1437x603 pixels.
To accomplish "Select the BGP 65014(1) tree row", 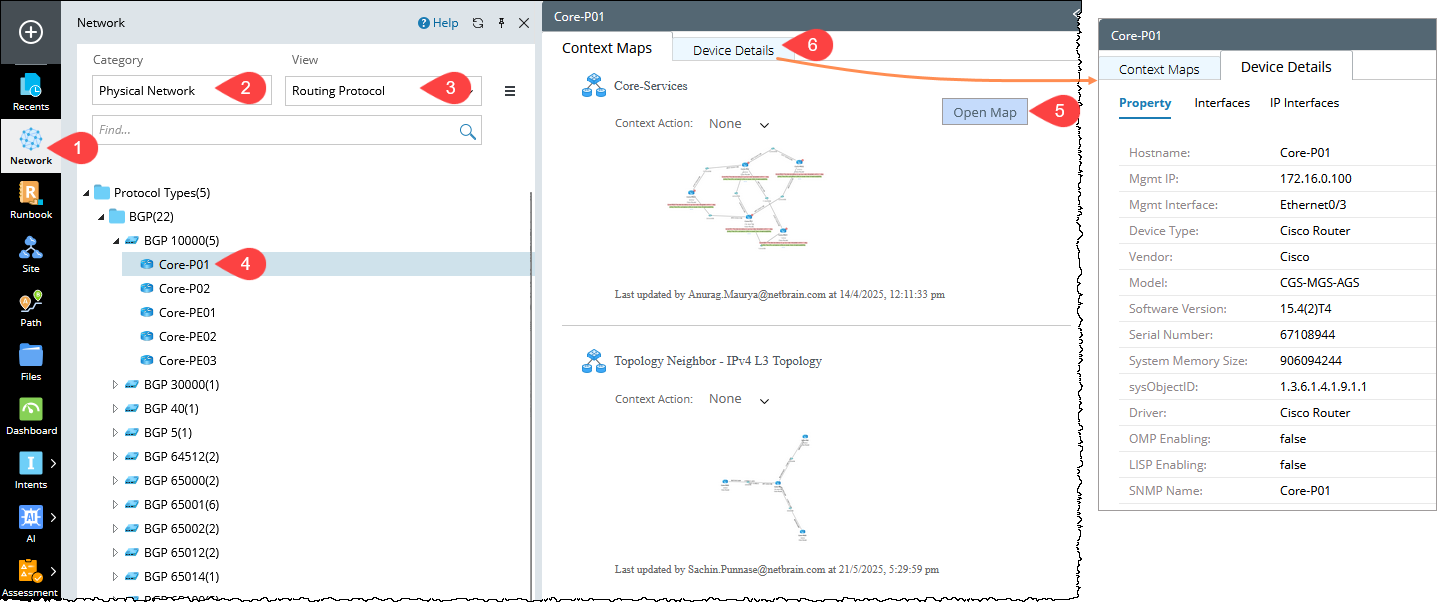I will 181,576.
